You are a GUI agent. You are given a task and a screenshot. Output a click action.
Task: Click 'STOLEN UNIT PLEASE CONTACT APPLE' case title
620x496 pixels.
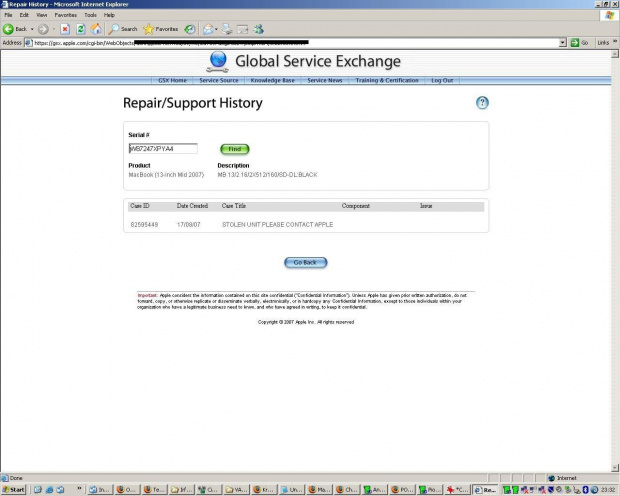click(278, 225)
